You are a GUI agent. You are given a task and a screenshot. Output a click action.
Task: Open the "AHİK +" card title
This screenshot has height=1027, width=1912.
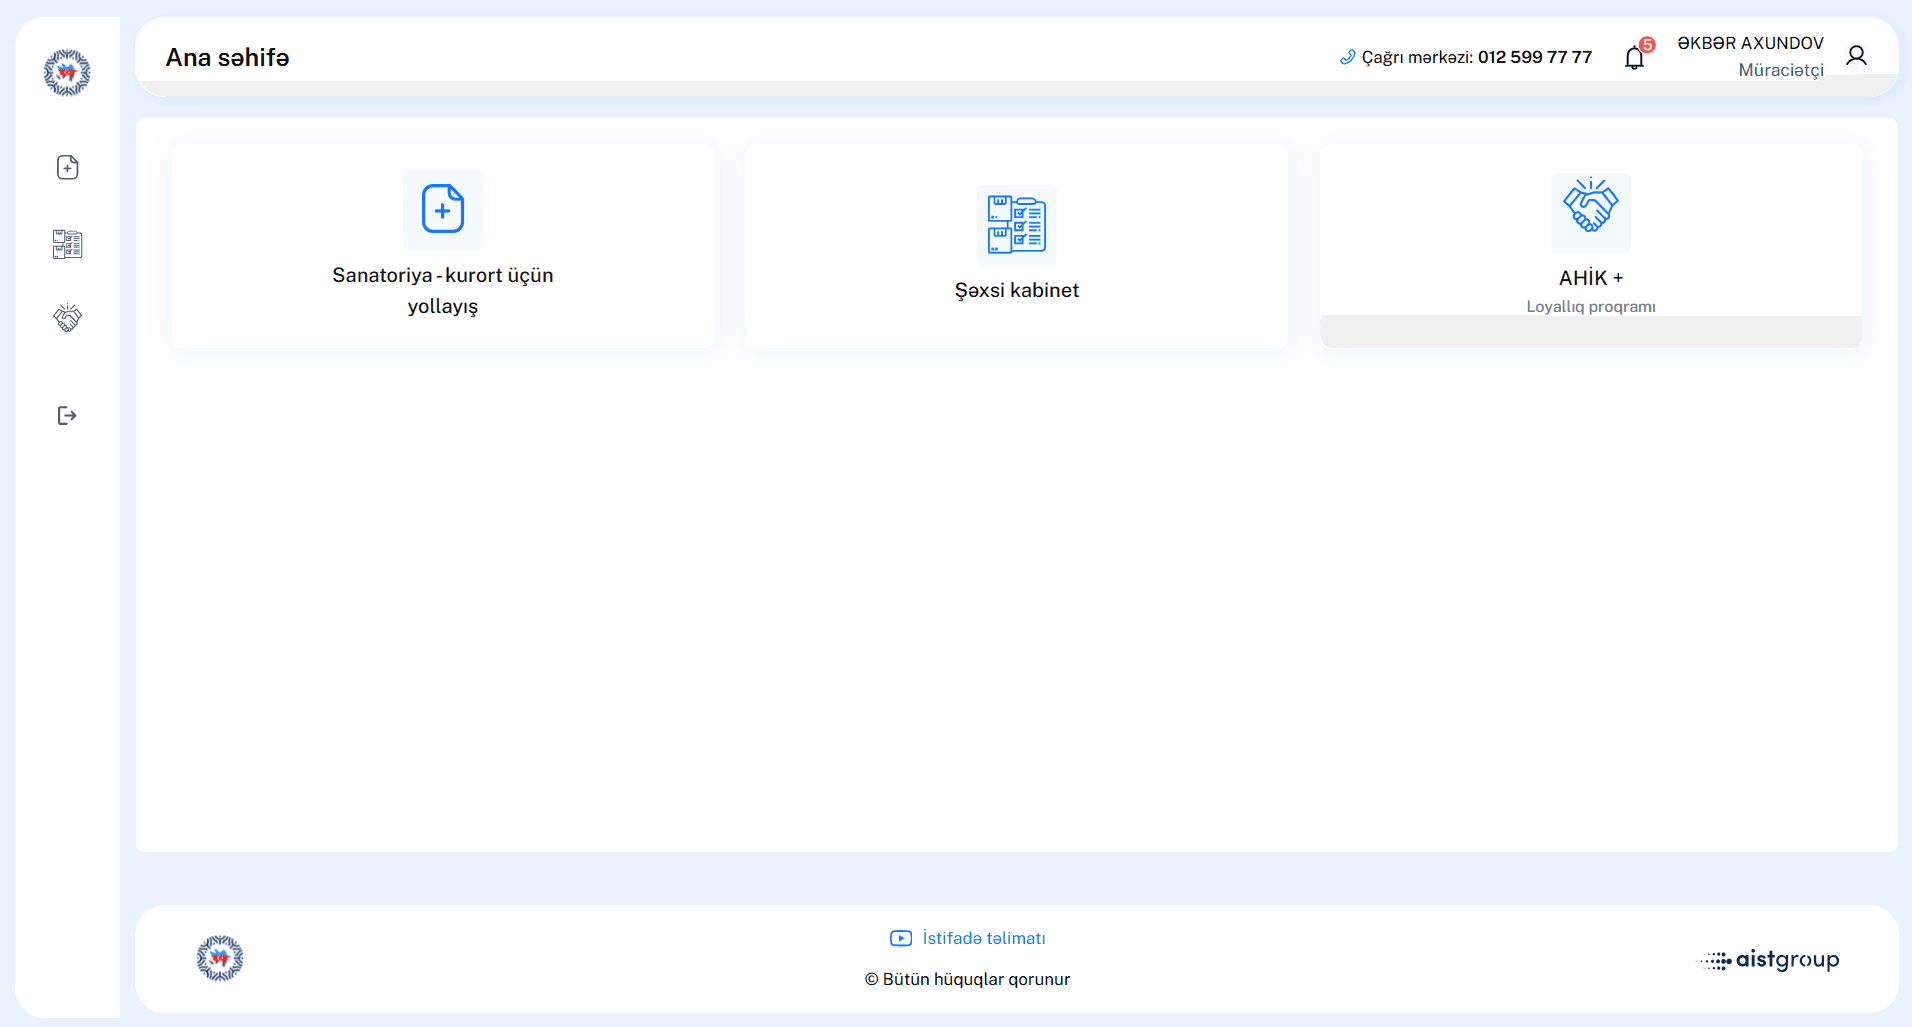click(1590, 278)
